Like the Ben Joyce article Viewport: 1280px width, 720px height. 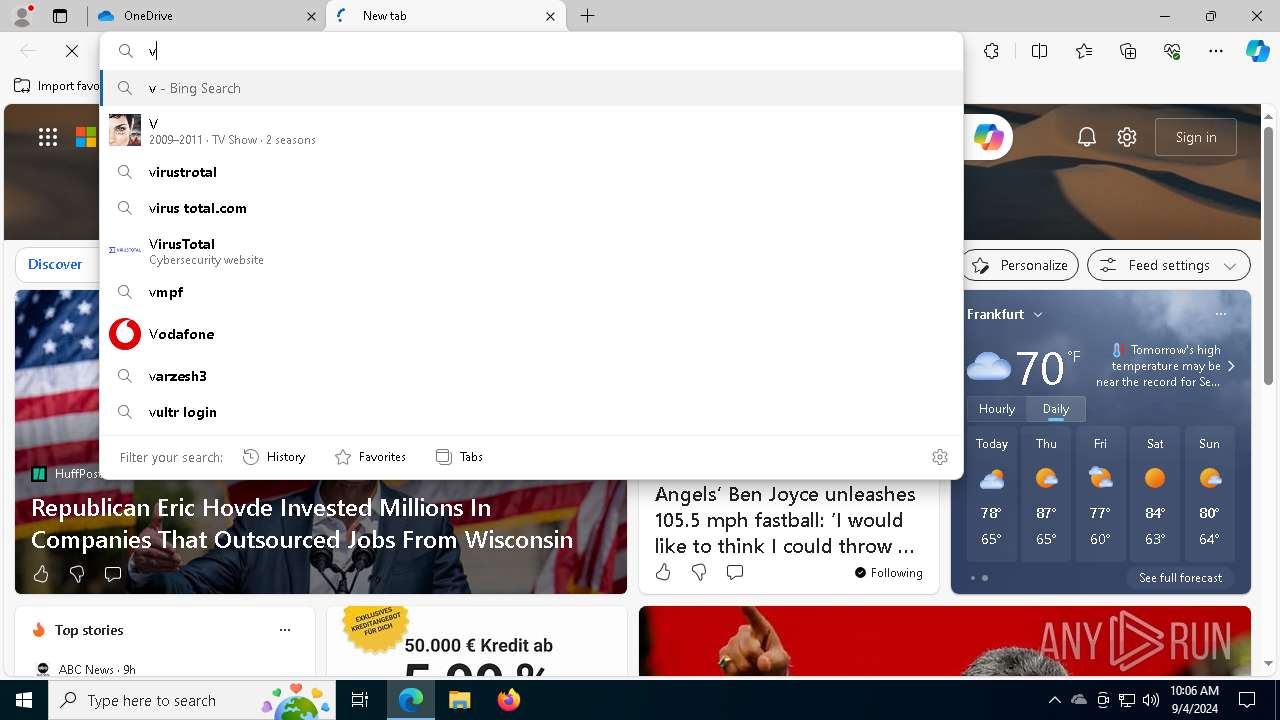point(663,572)
